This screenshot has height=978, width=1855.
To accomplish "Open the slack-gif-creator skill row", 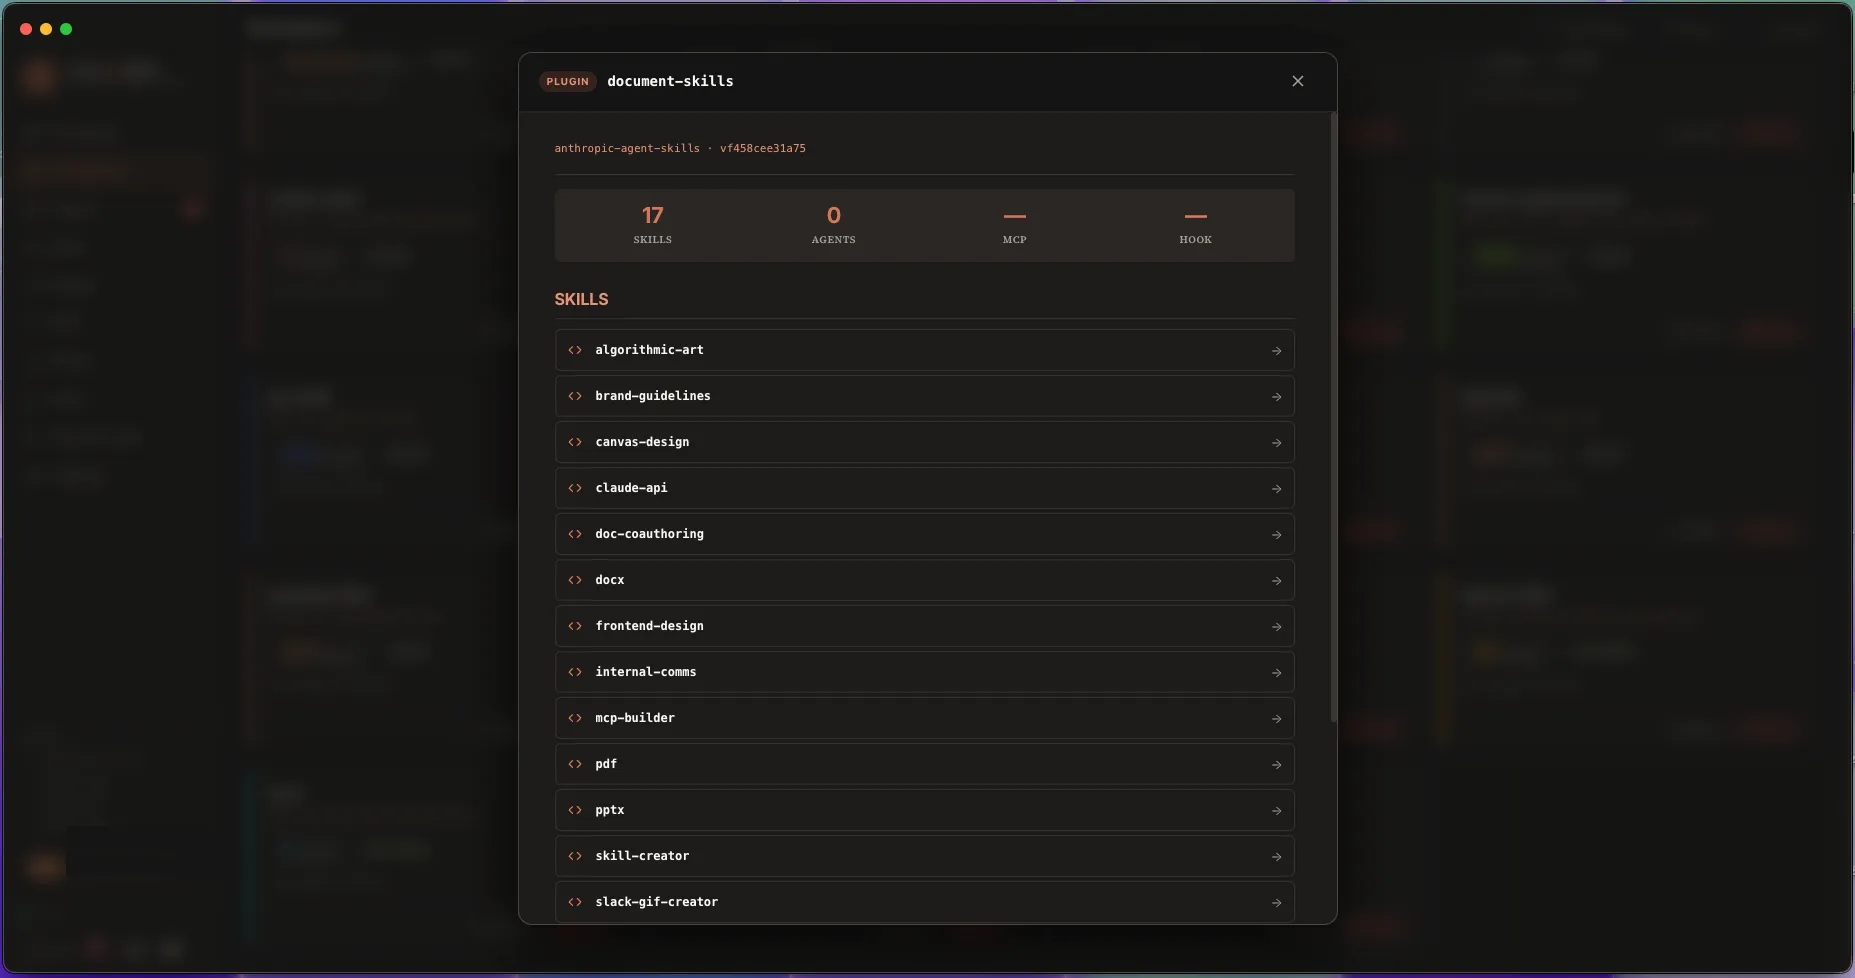I will coord(924,902).
